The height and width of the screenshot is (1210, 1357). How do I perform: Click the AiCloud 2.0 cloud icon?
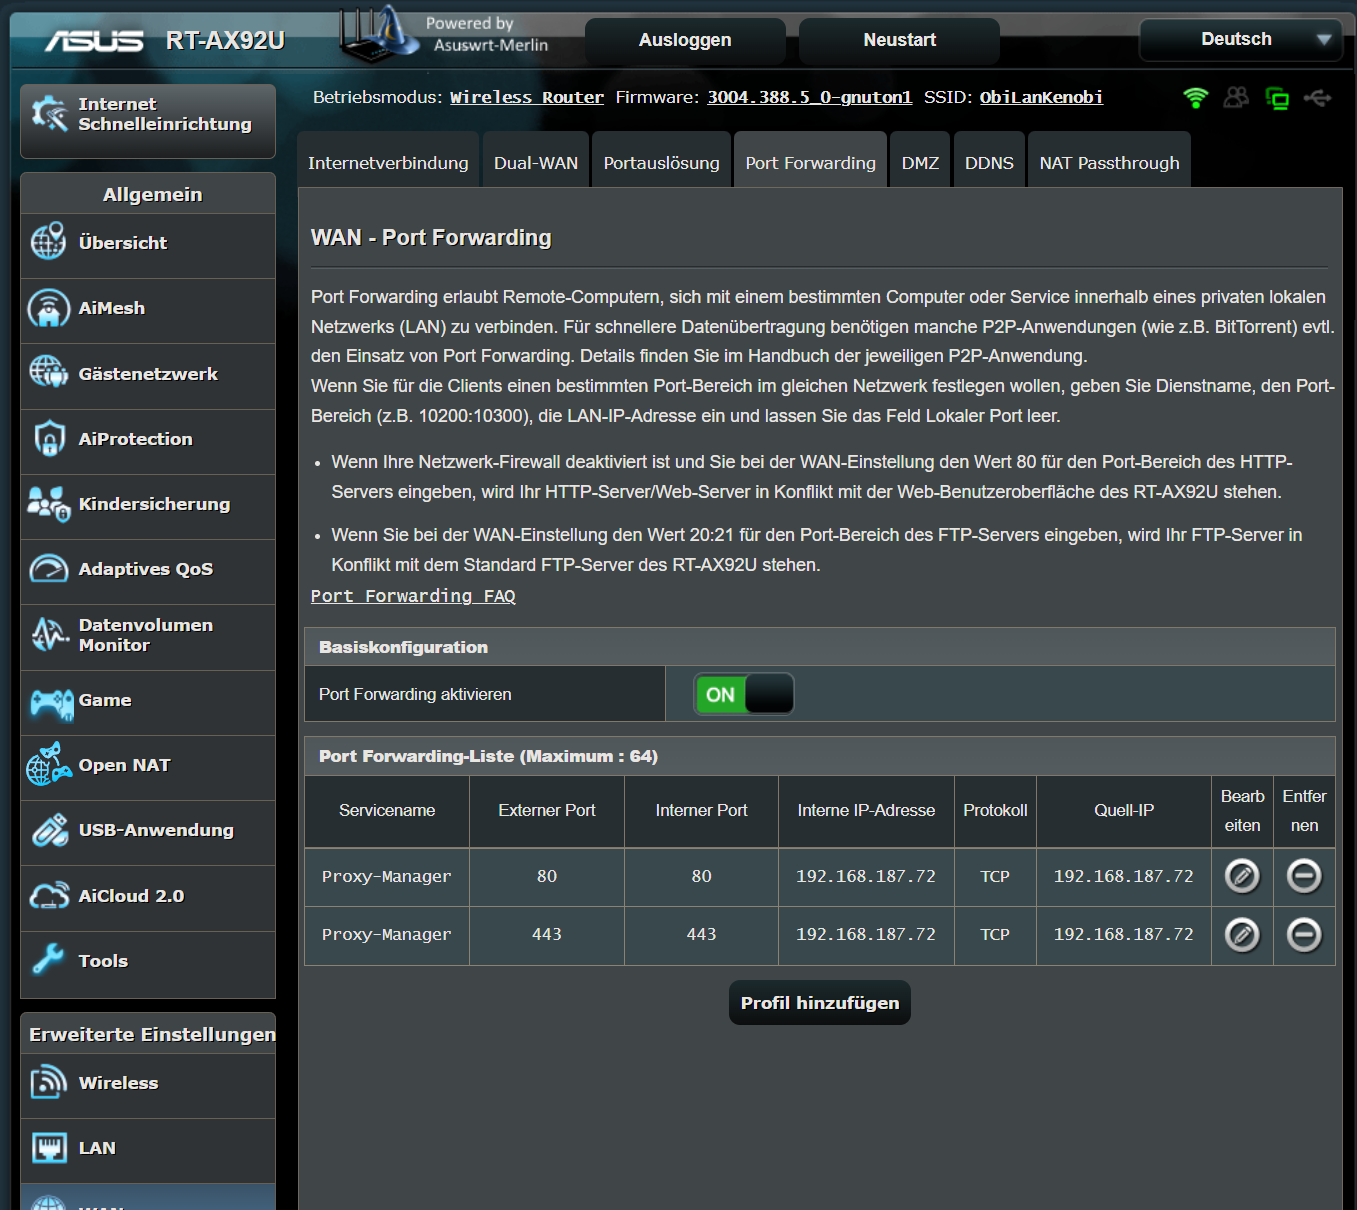pyautogui.click(x=49, y=895)
